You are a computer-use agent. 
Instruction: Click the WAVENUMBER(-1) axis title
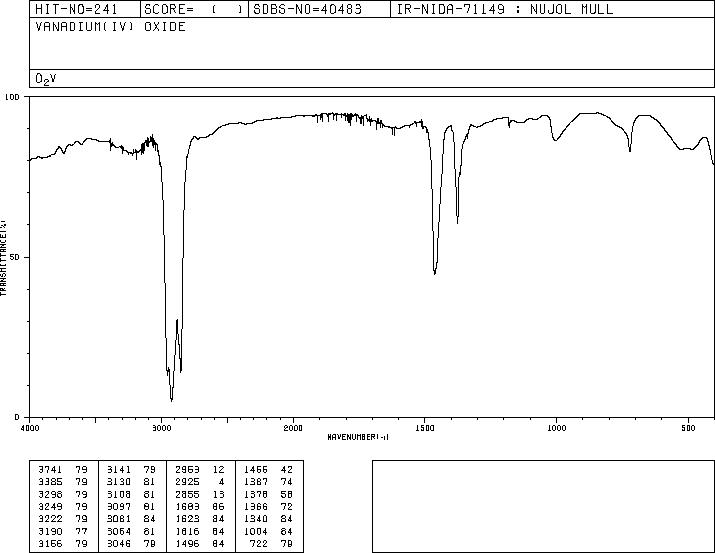(x=358, y=437)
